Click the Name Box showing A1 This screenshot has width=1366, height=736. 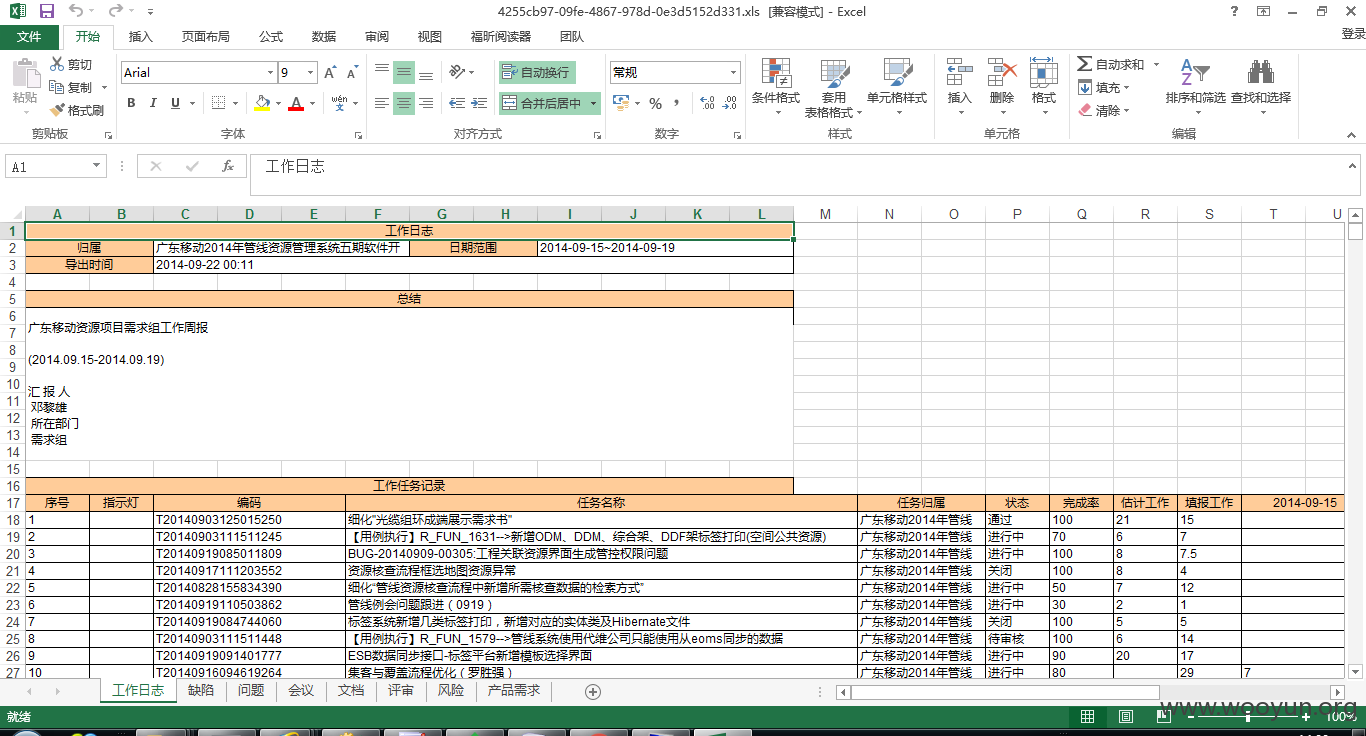click(55, 167)
